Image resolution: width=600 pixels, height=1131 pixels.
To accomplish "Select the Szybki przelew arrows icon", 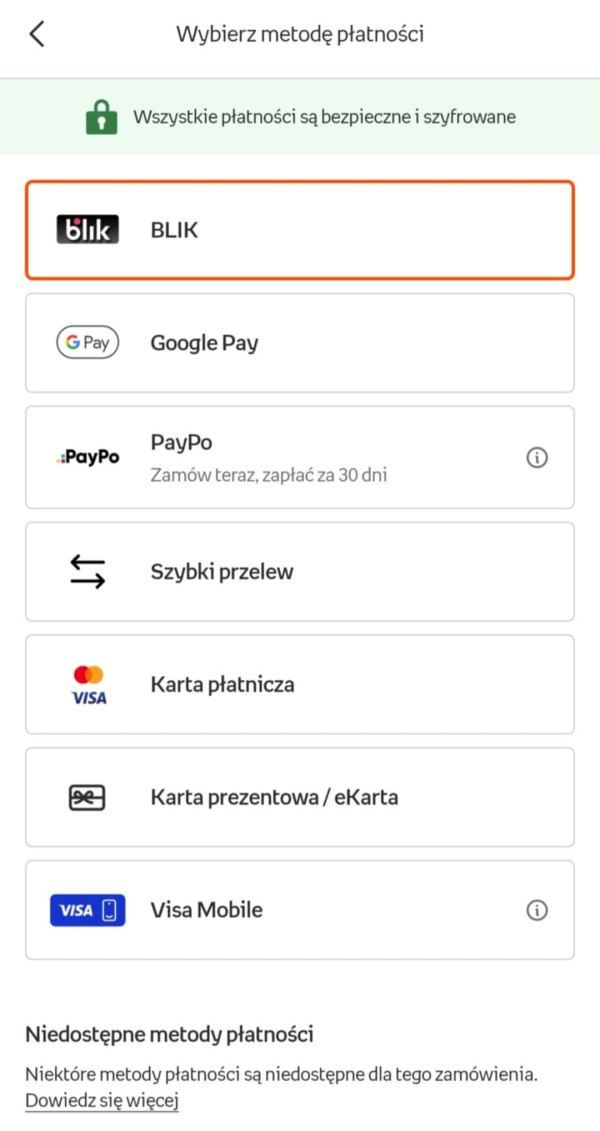I will (86, 570).
